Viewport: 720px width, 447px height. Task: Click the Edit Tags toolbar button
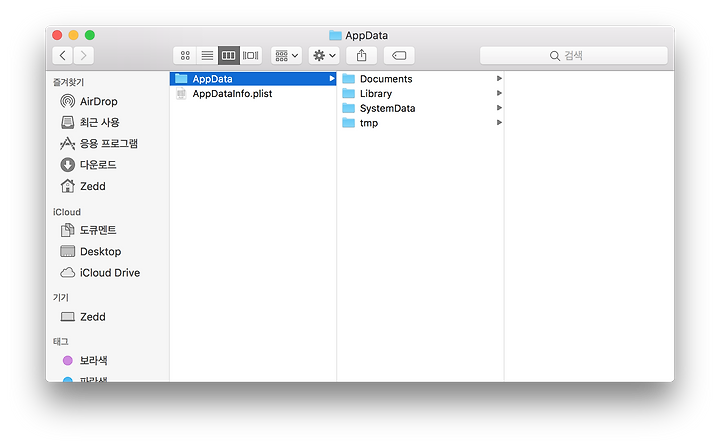tap(399, 56)
